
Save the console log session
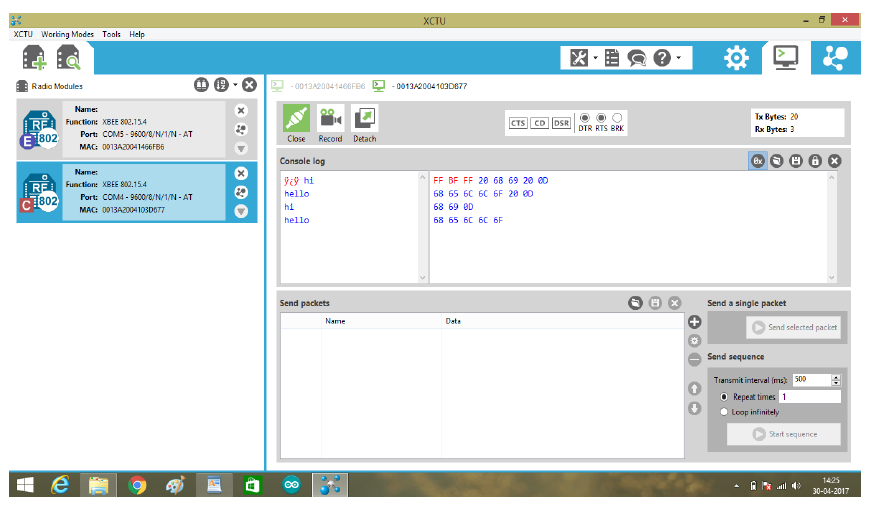click(x=796, y=161)
